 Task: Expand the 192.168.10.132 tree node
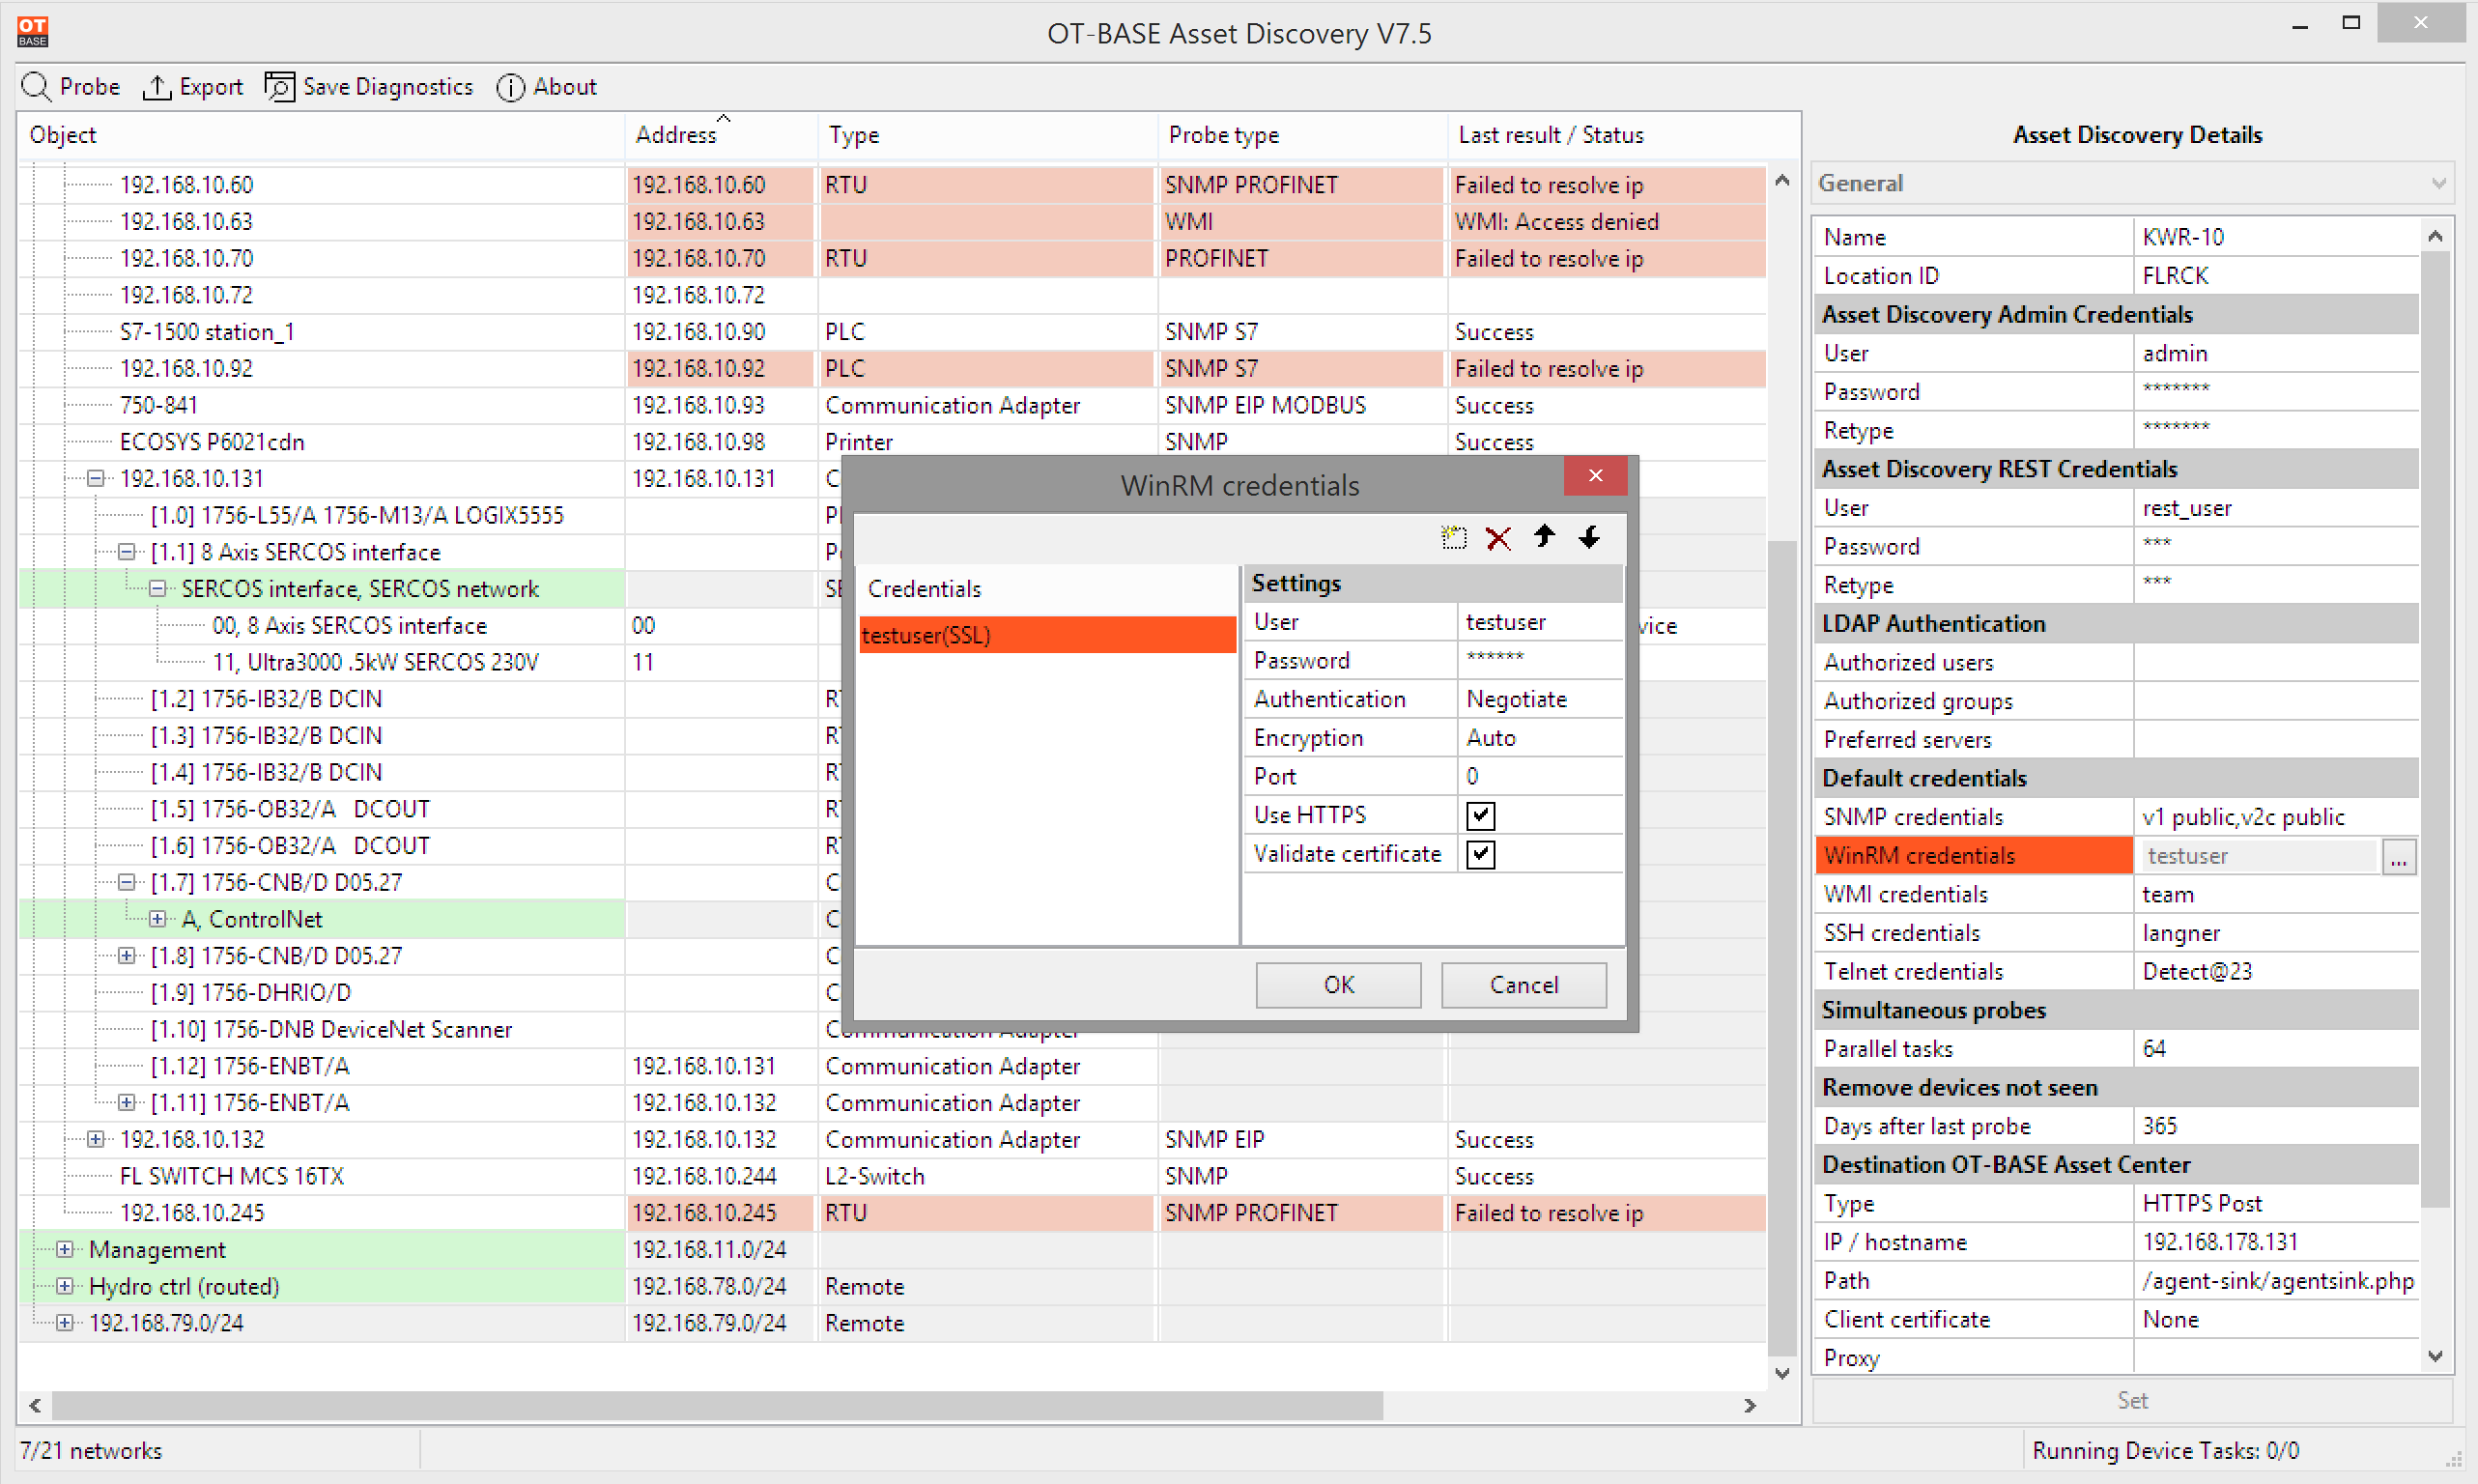tap(96, 1139)
